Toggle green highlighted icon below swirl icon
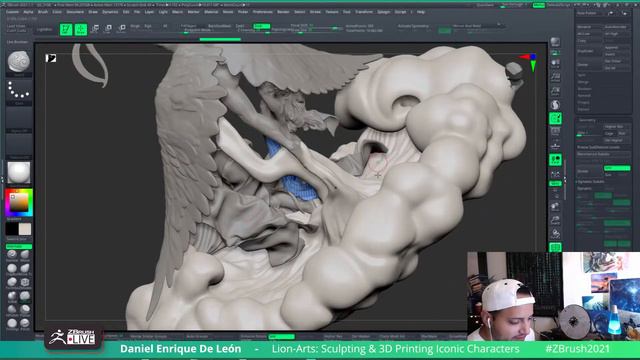The height and width of the screenshot is (360, 640). 555,118
